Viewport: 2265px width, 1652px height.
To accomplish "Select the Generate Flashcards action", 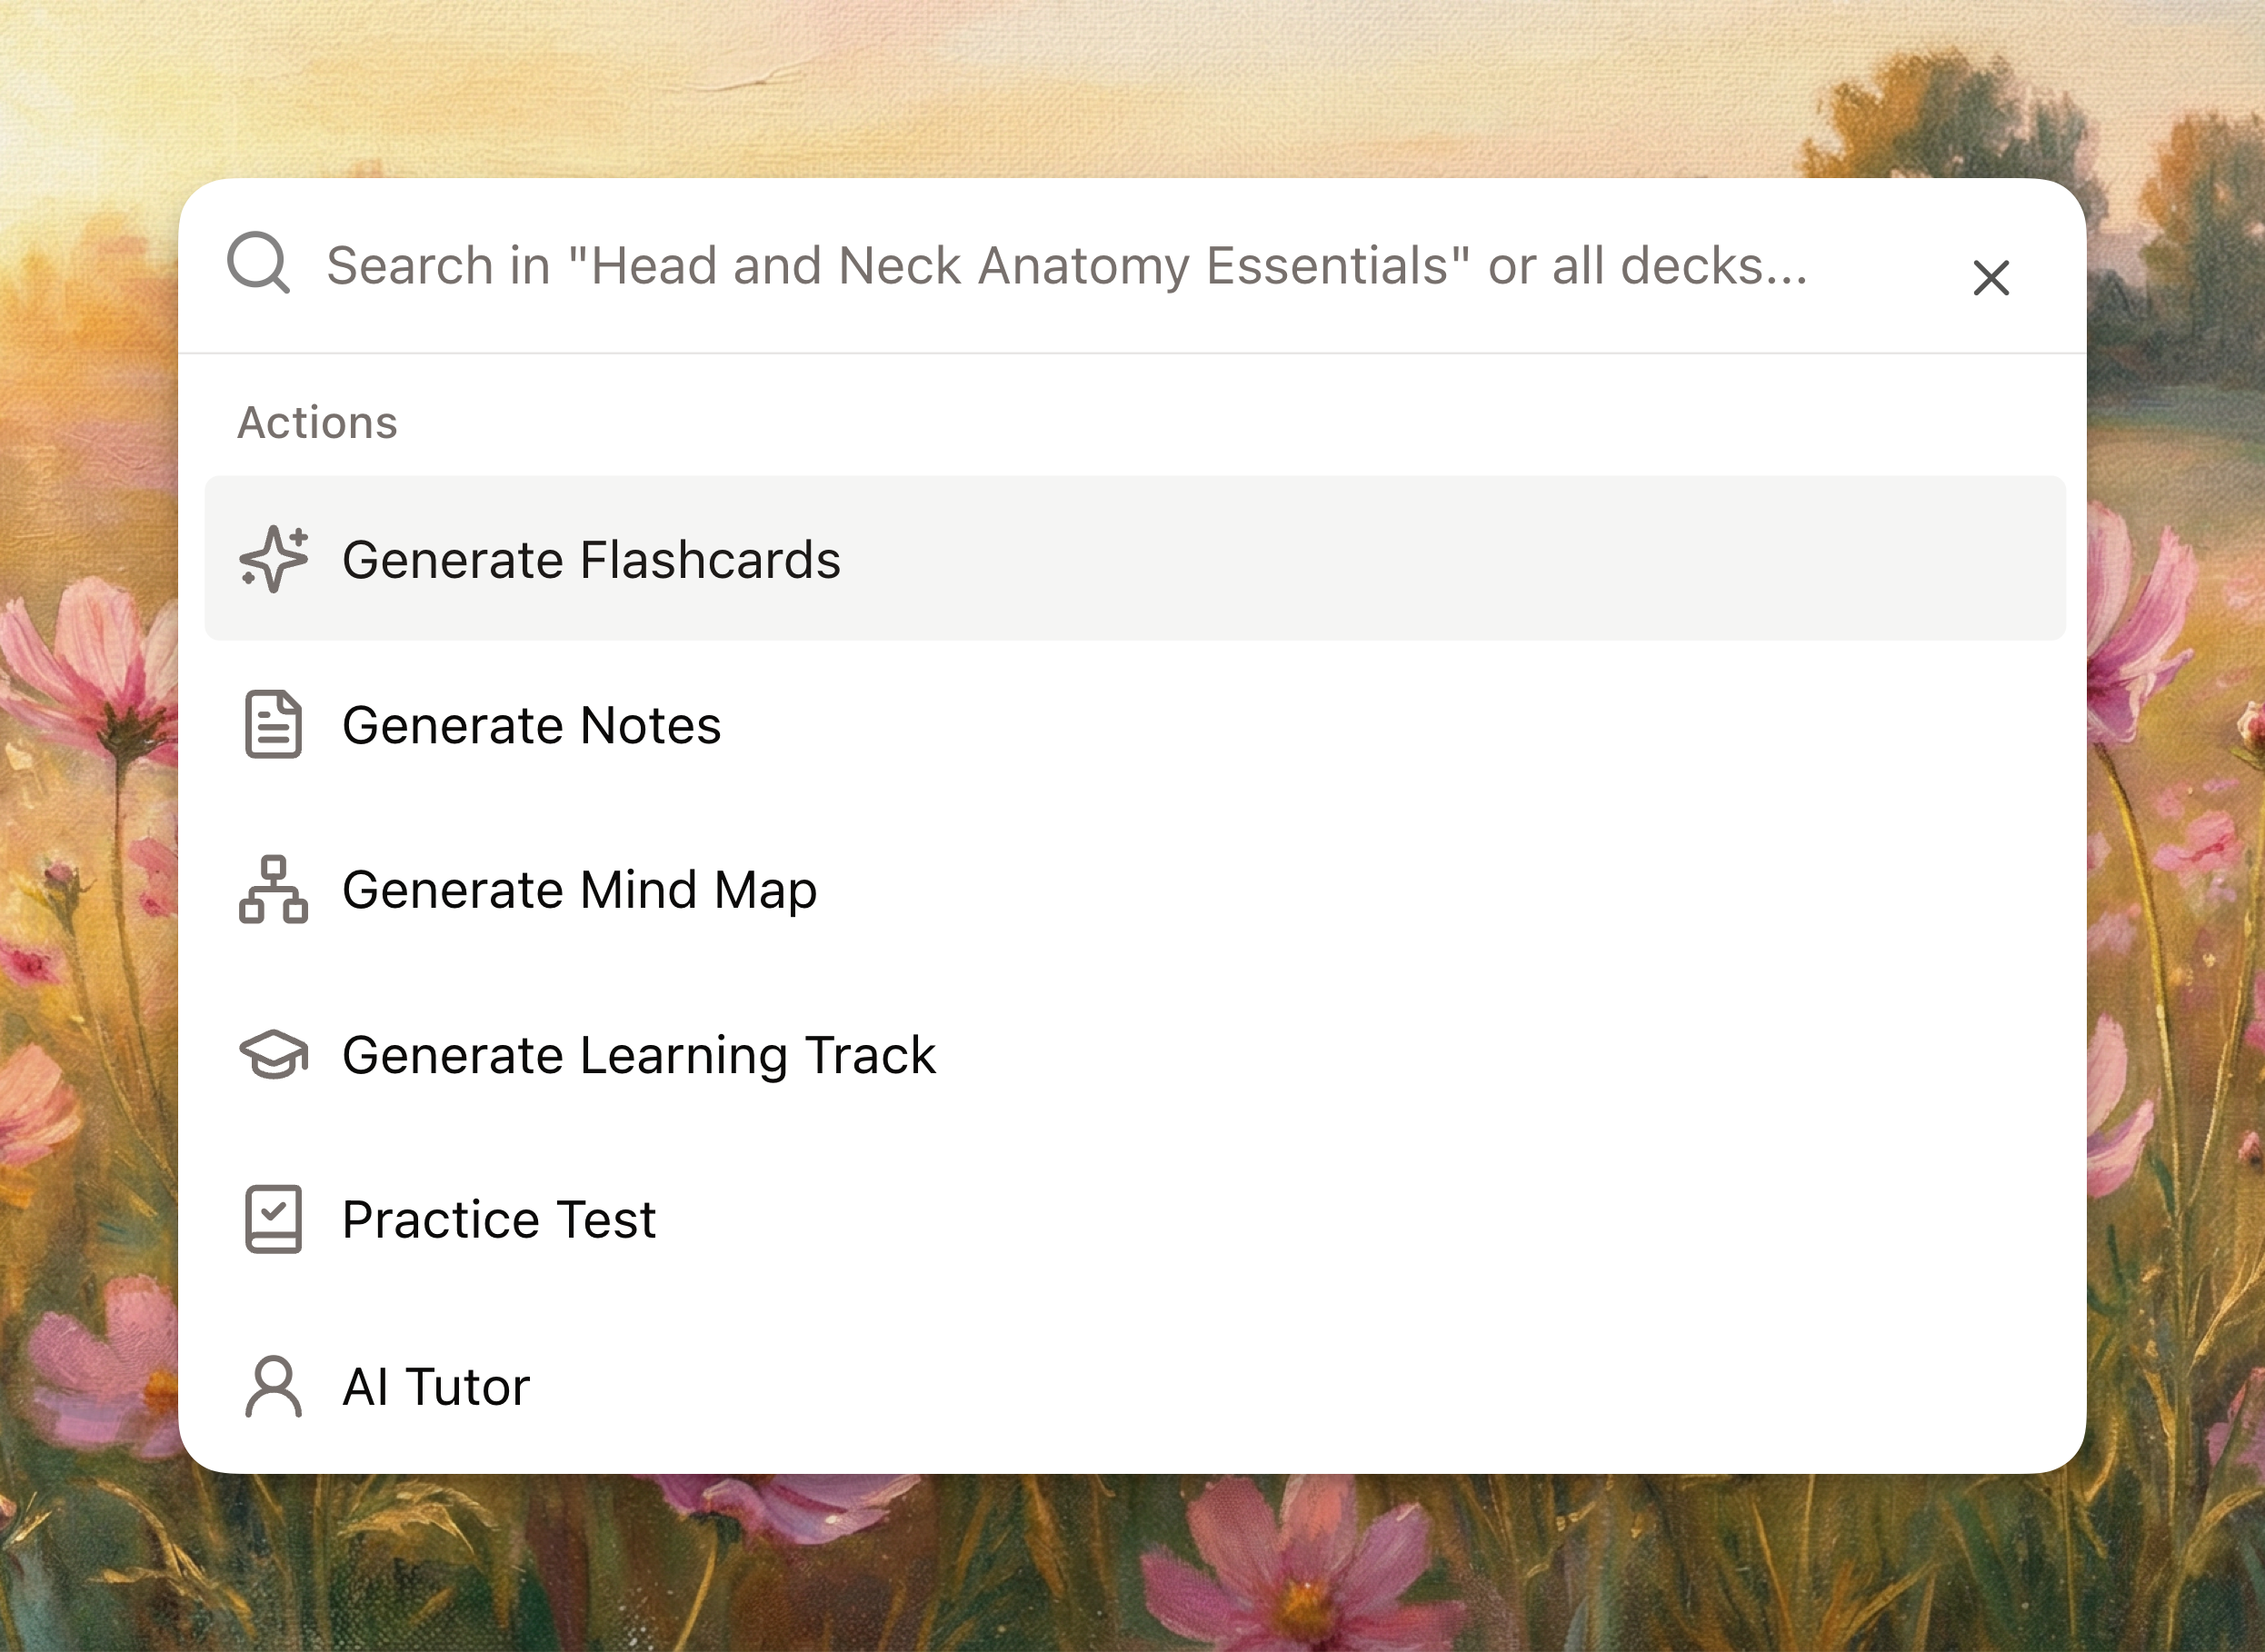I will pyautogui.click(x=591, y=559).
